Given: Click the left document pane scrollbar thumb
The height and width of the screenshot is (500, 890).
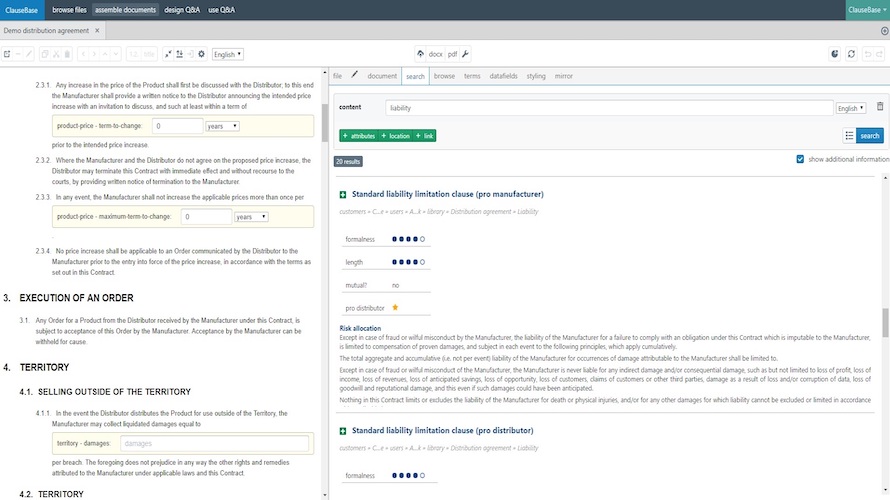Looking at the screenshot, I should click(325, 123).
